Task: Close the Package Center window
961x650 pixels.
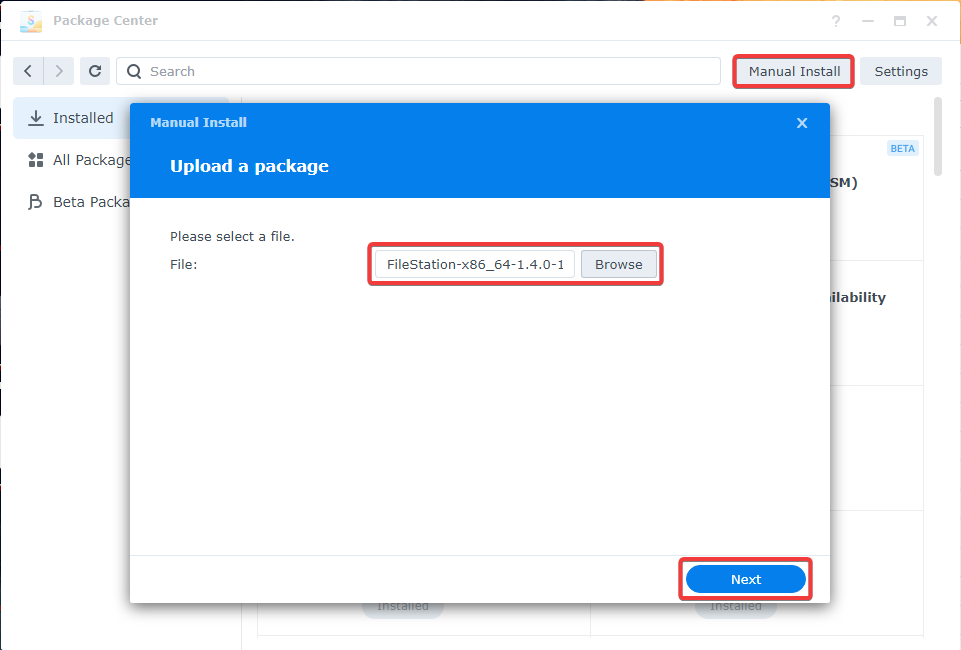Action: (x=932, y=21)
